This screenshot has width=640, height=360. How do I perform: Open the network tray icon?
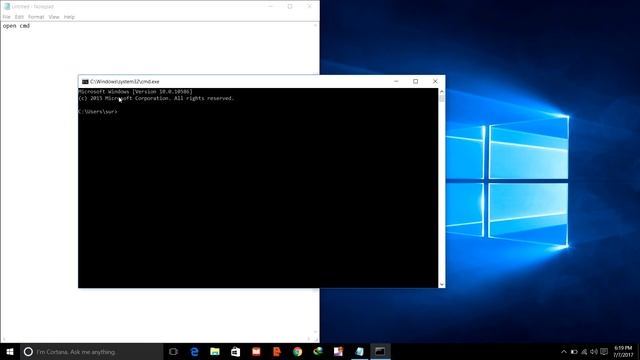tap(584, 352)
